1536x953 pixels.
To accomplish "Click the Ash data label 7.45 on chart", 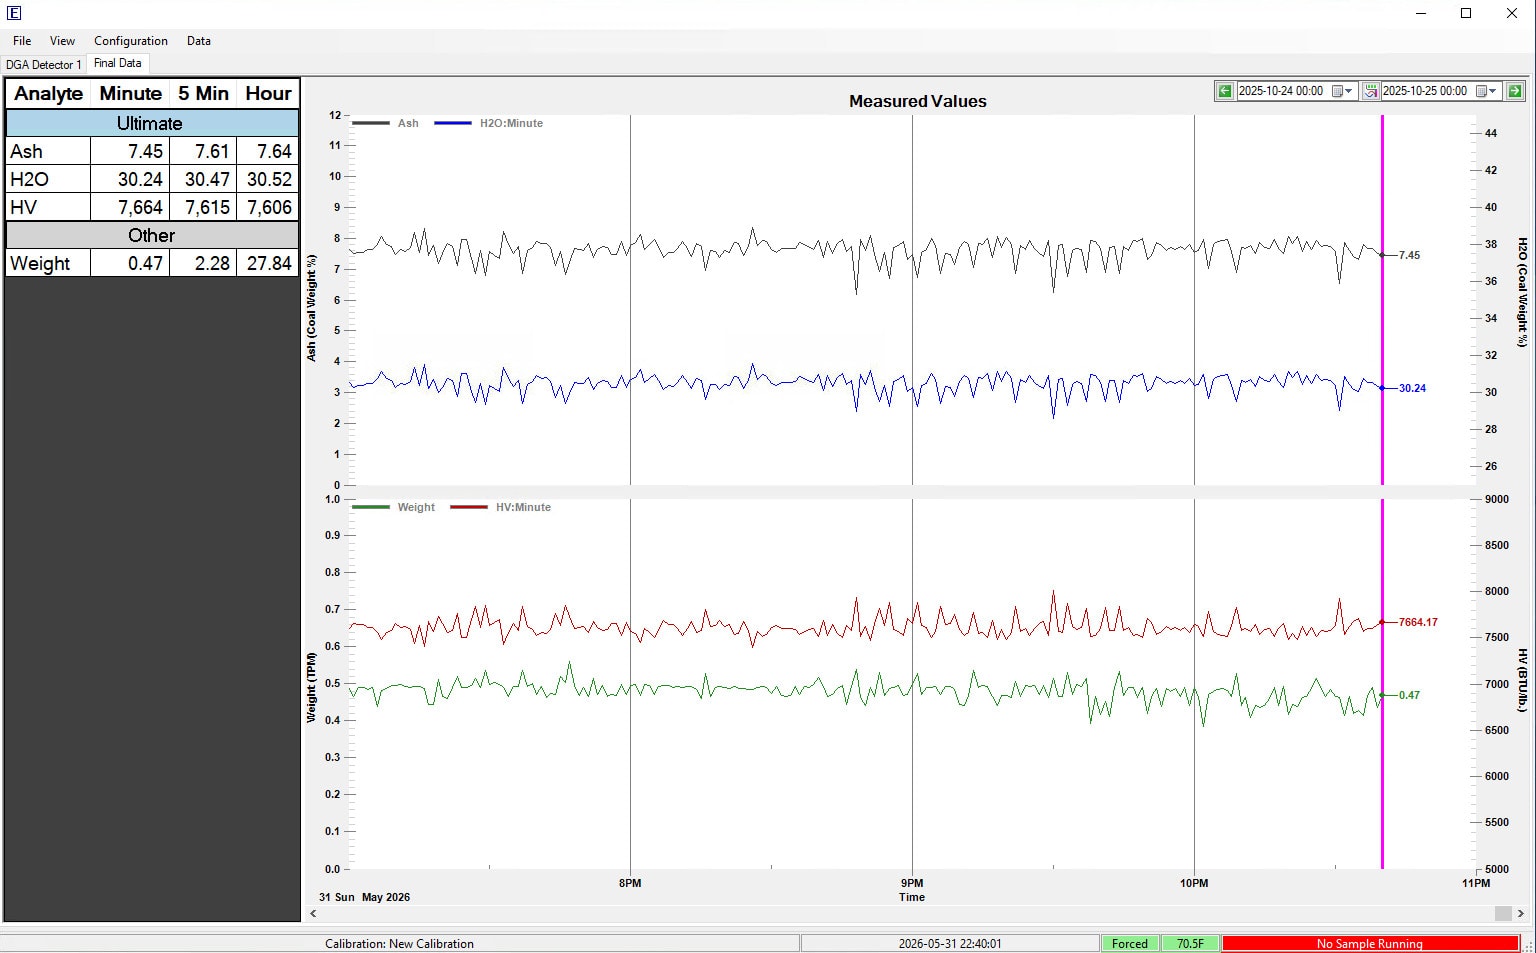I will pos(1409,255).
